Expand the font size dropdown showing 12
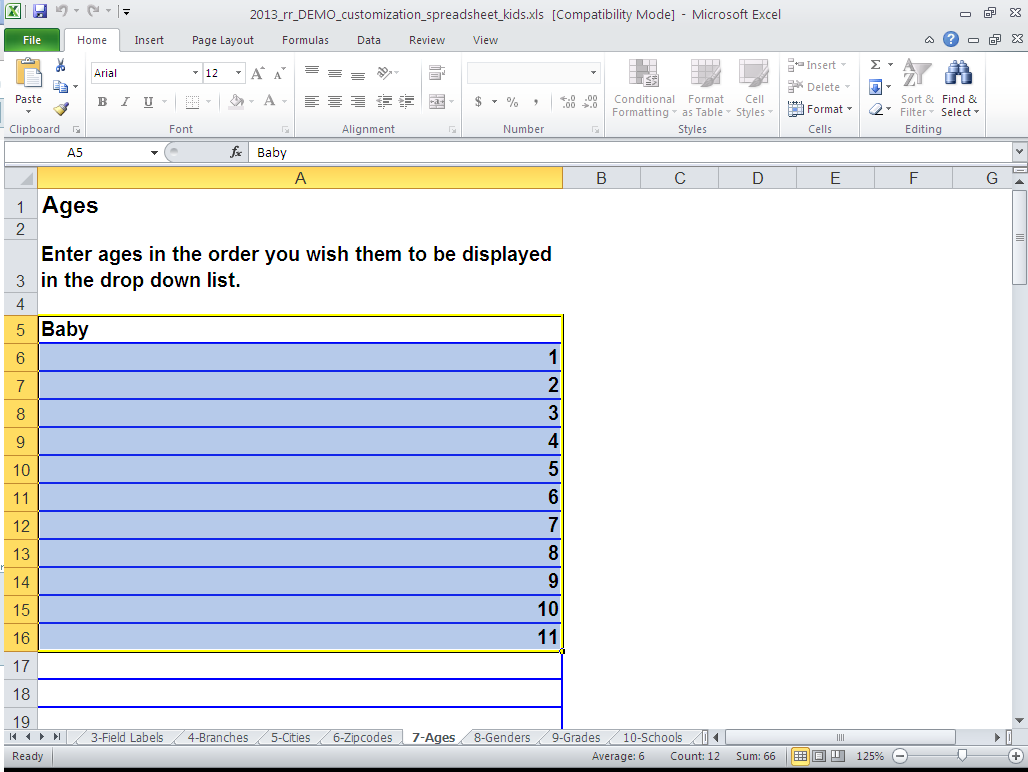1028x772 pixels. (x=238, y=73)
